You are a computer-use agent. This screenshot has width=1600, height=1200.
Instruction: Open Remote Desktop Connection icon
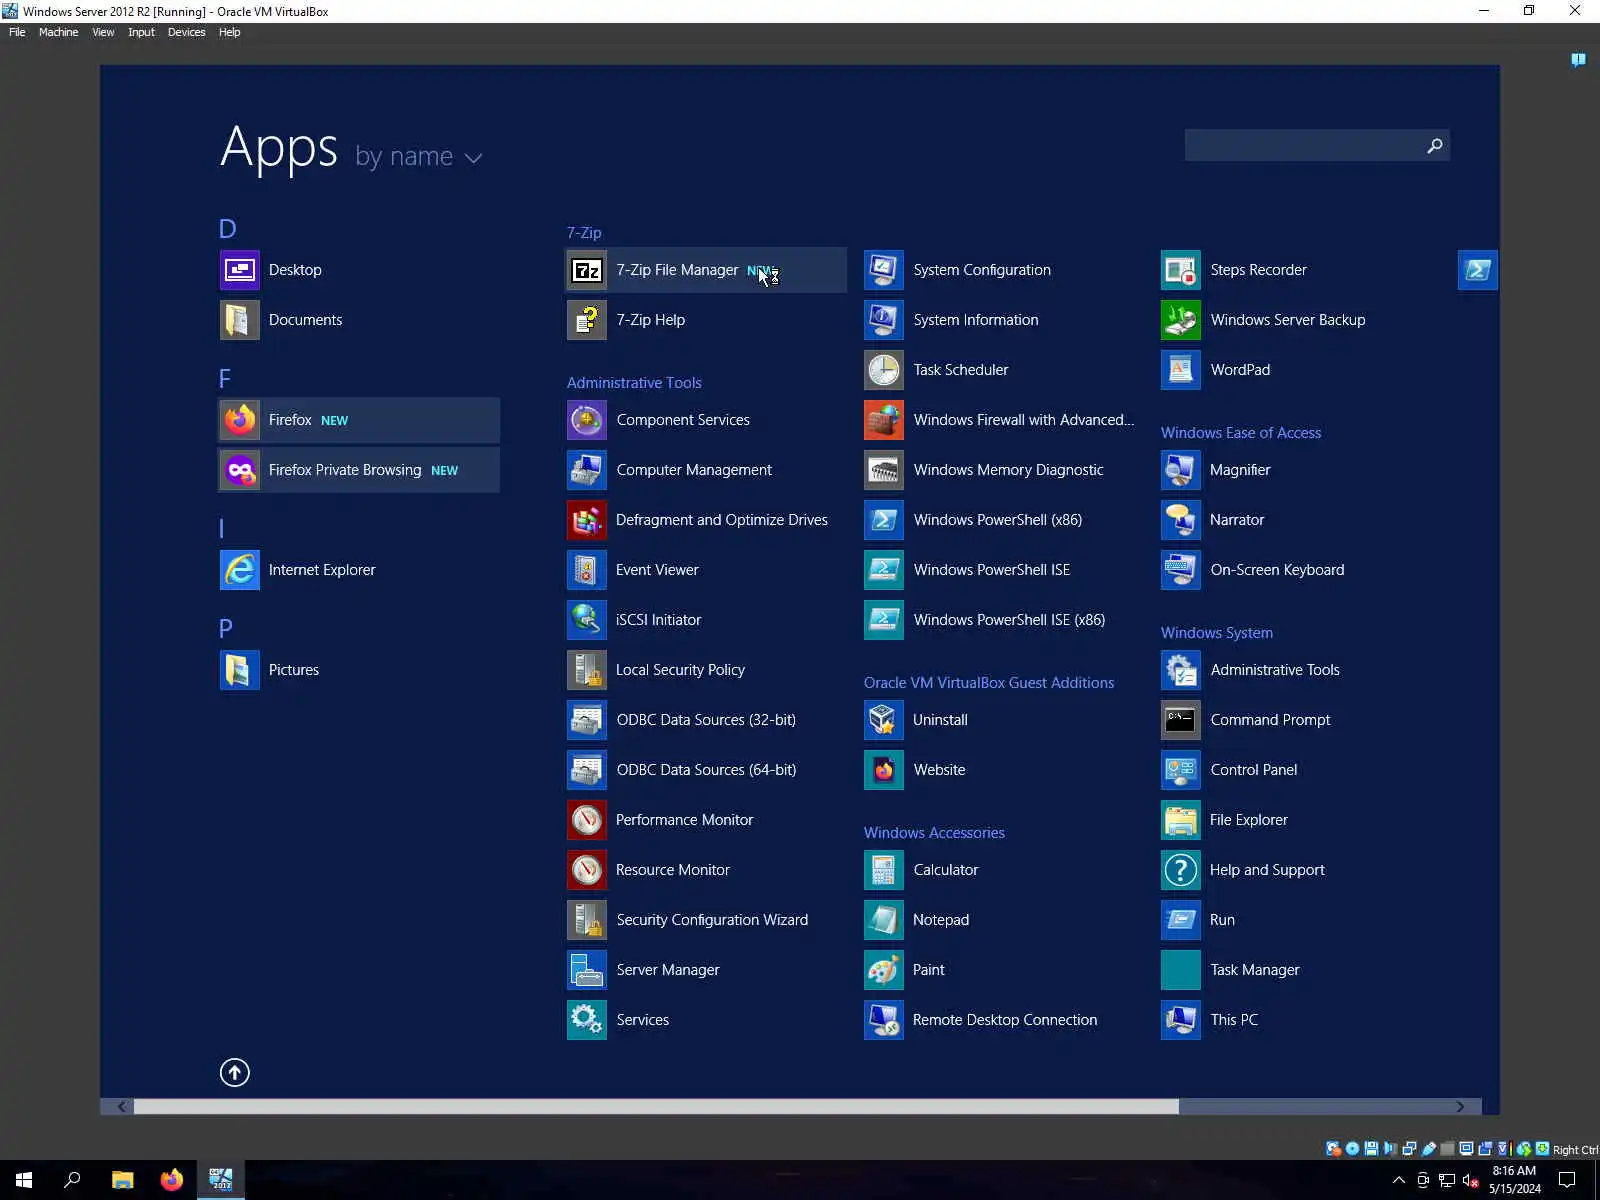click(x=884, y=1020)
